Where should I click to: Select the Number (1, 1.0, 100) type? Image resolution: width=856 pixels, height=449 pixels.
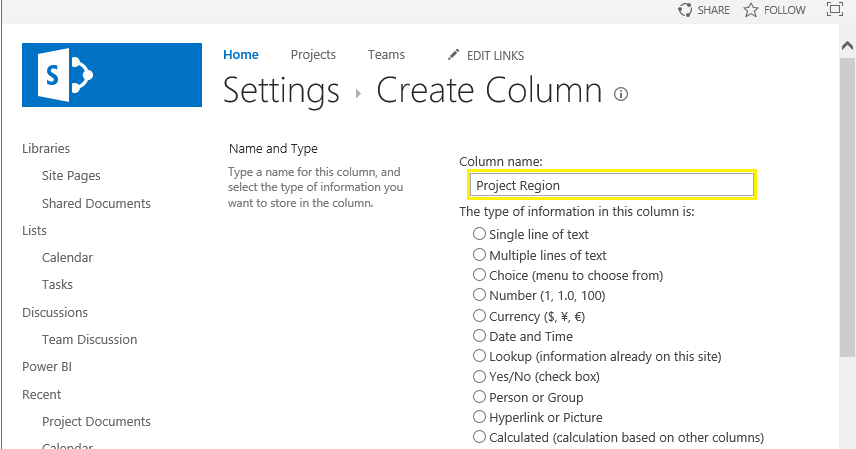coord(479,295)
